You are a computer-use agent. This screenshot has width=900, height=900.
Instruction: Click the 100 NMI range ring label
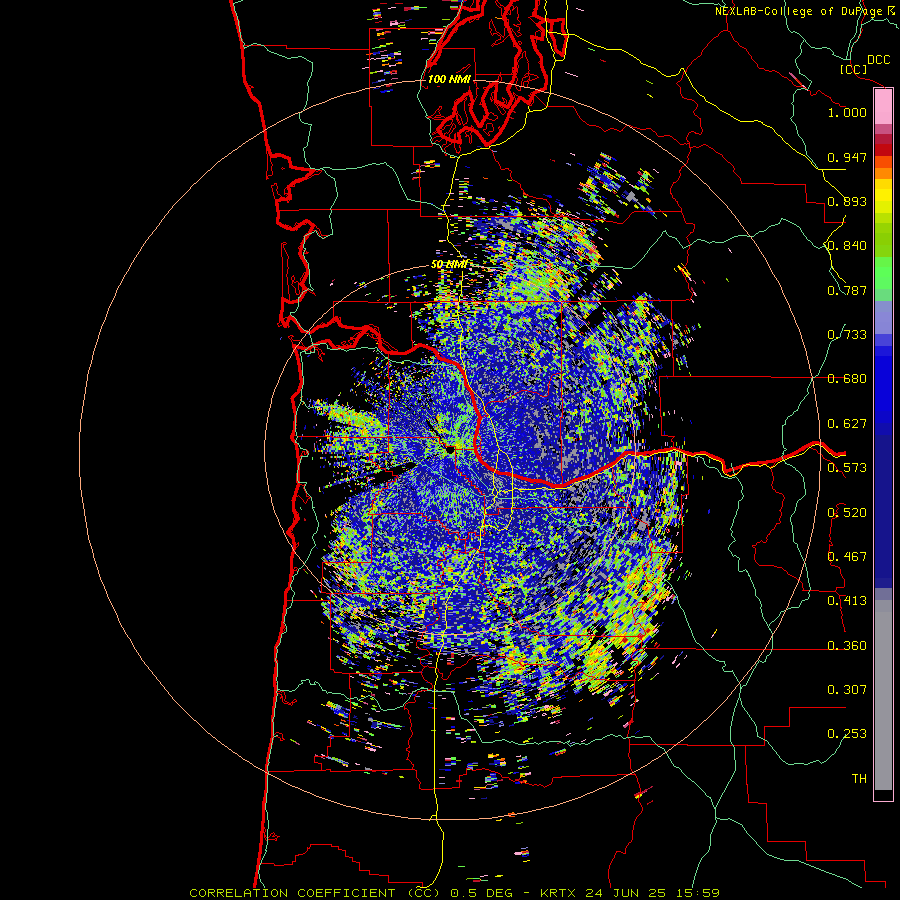point(449,79)
